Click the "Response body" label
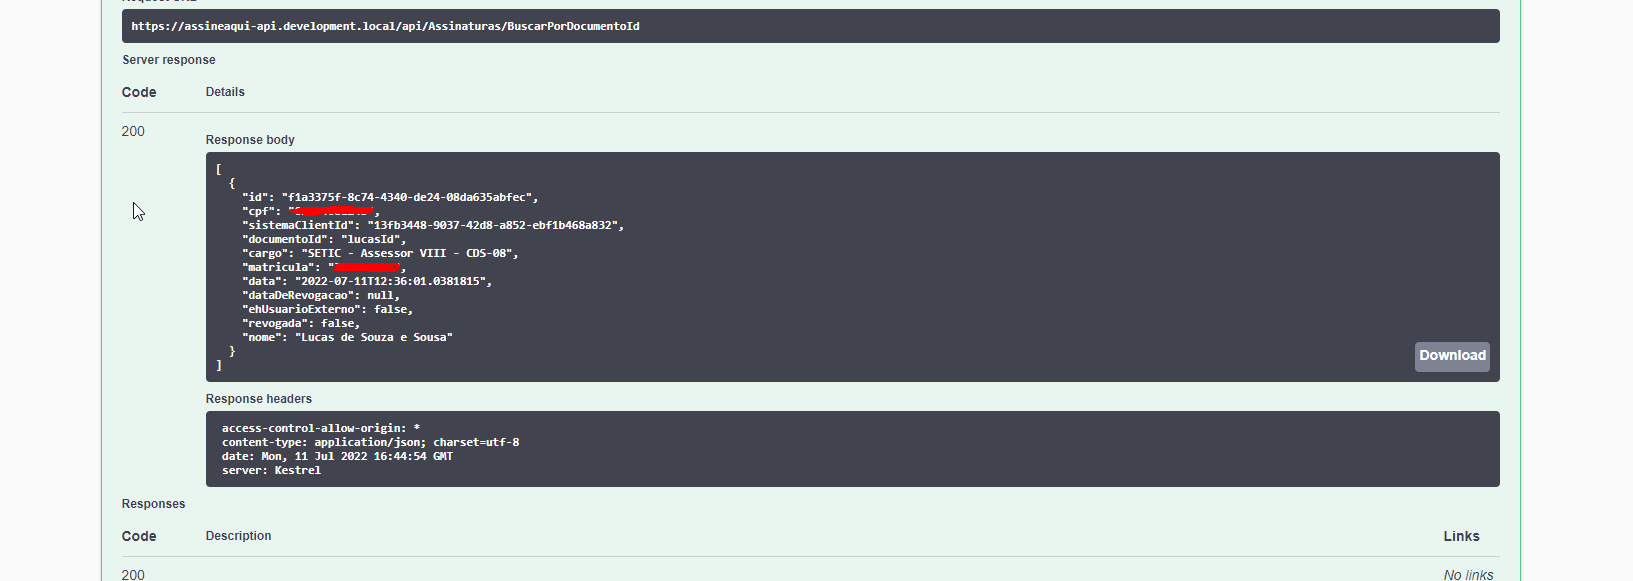 250,140
